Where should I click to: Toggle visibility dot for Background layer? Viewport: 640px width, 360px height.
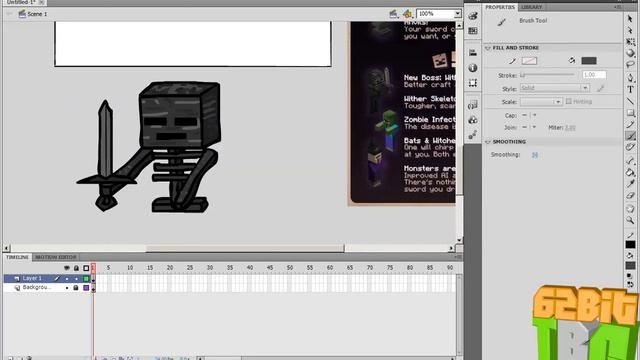(x=67, y=288)
